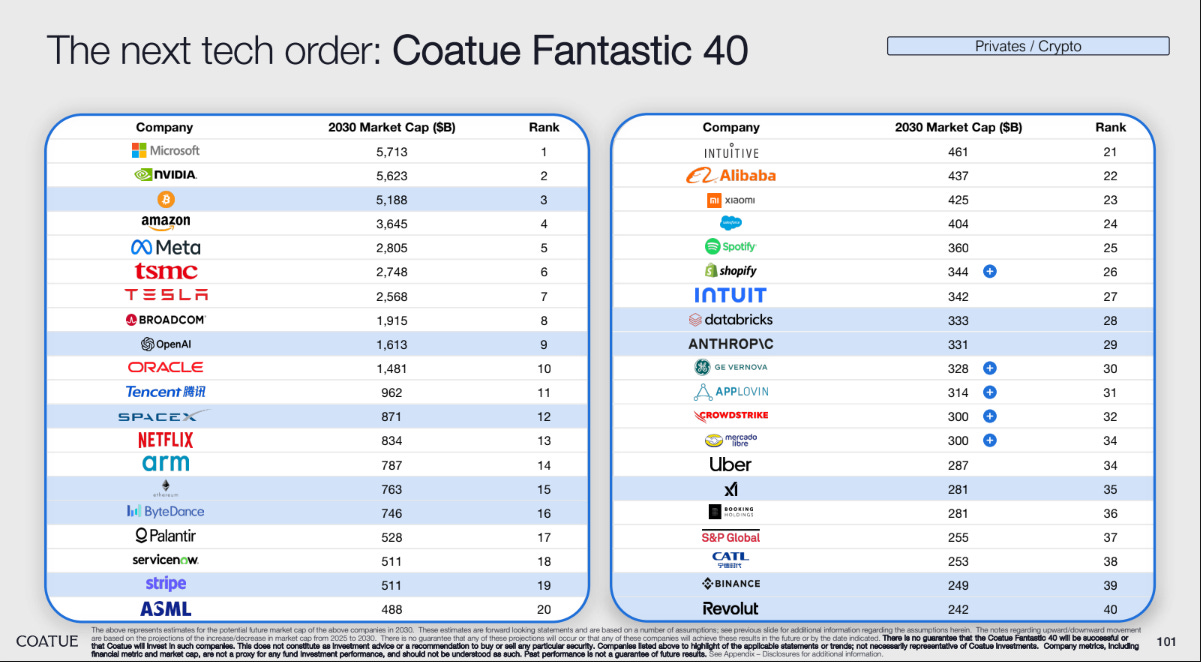The height and width of the screenshot is (662, 1201).
Task: Click the red Oracle logo
Action: tap(165, 367)
